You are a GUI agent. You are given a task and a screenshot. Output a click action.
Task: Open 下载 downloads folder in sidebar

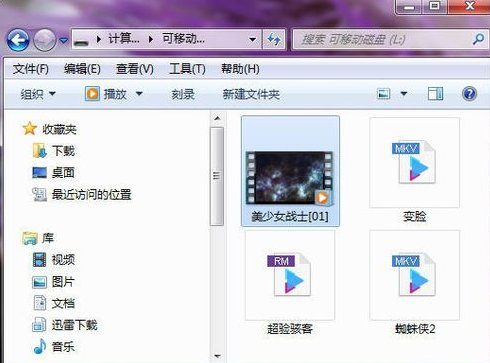53,151
